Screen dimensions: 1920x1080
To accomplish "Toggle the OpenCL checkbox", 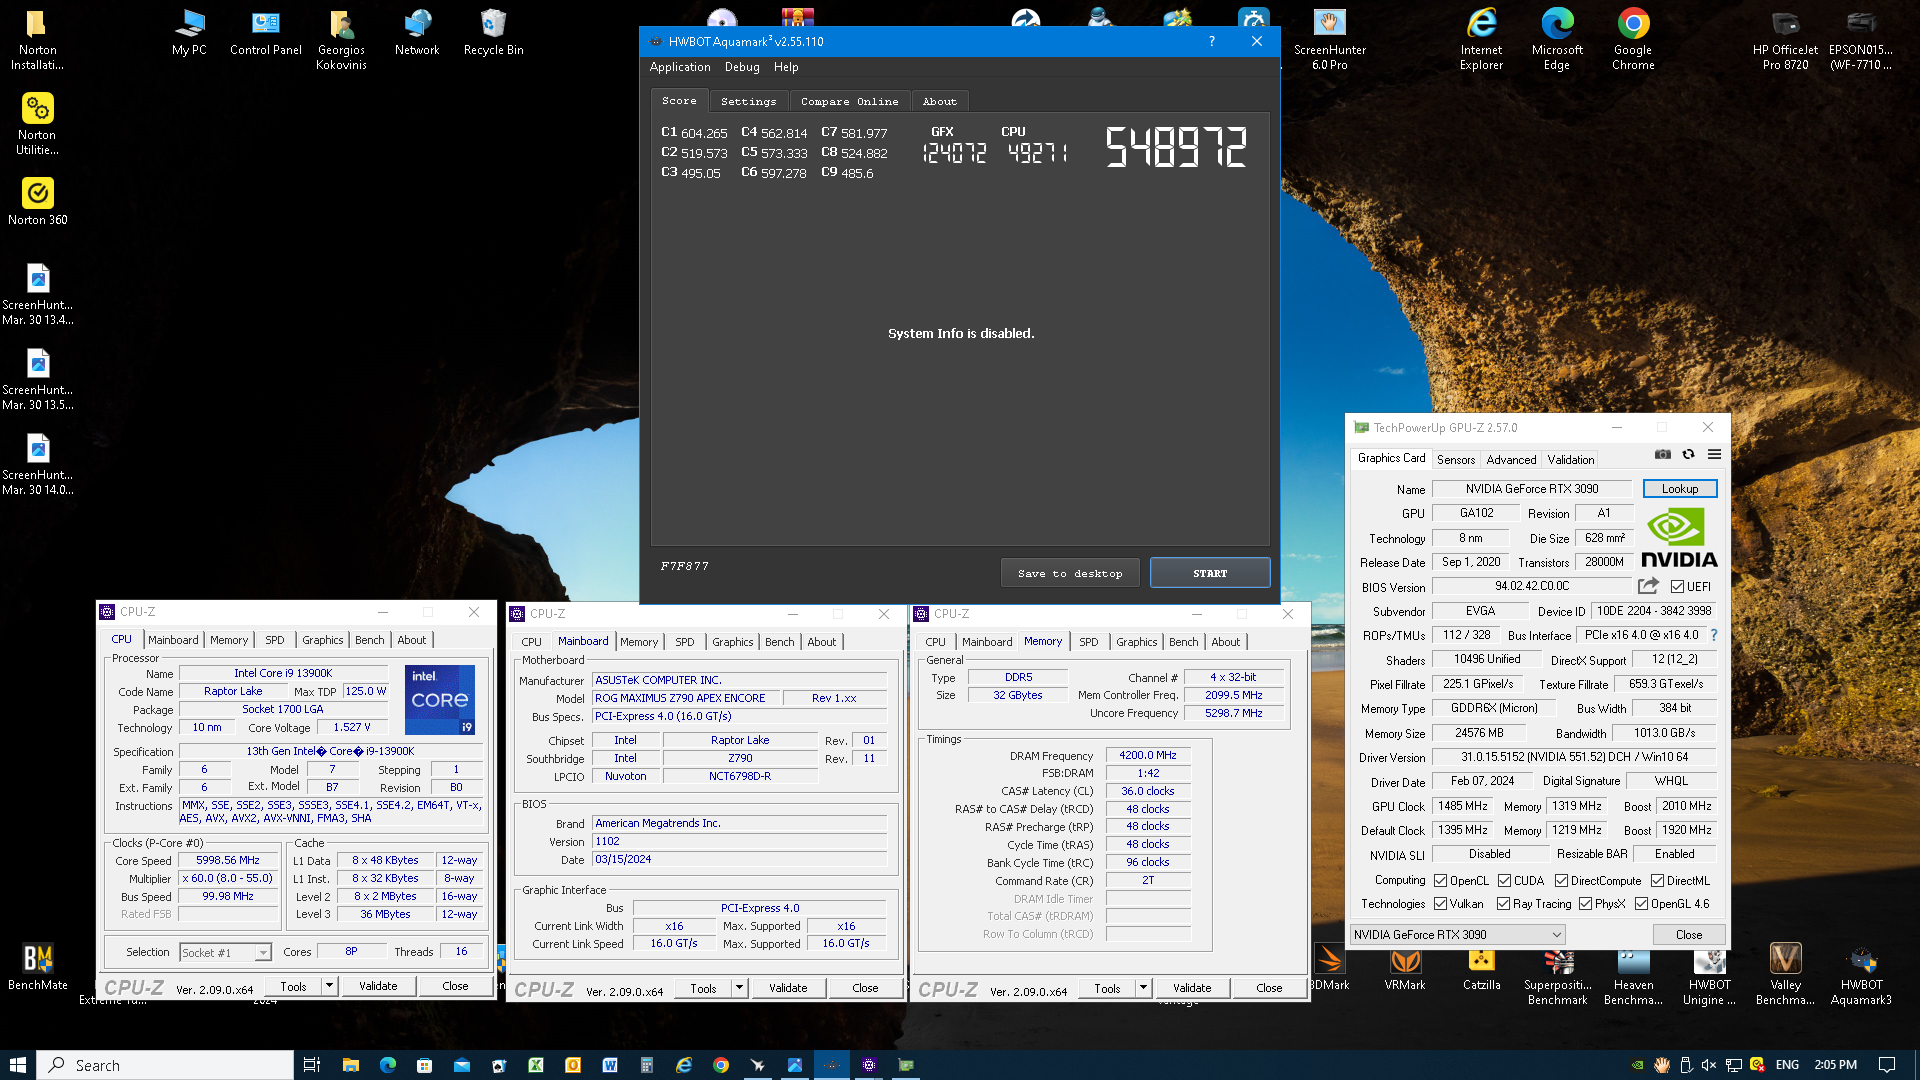I will [x=1440, y=881].
